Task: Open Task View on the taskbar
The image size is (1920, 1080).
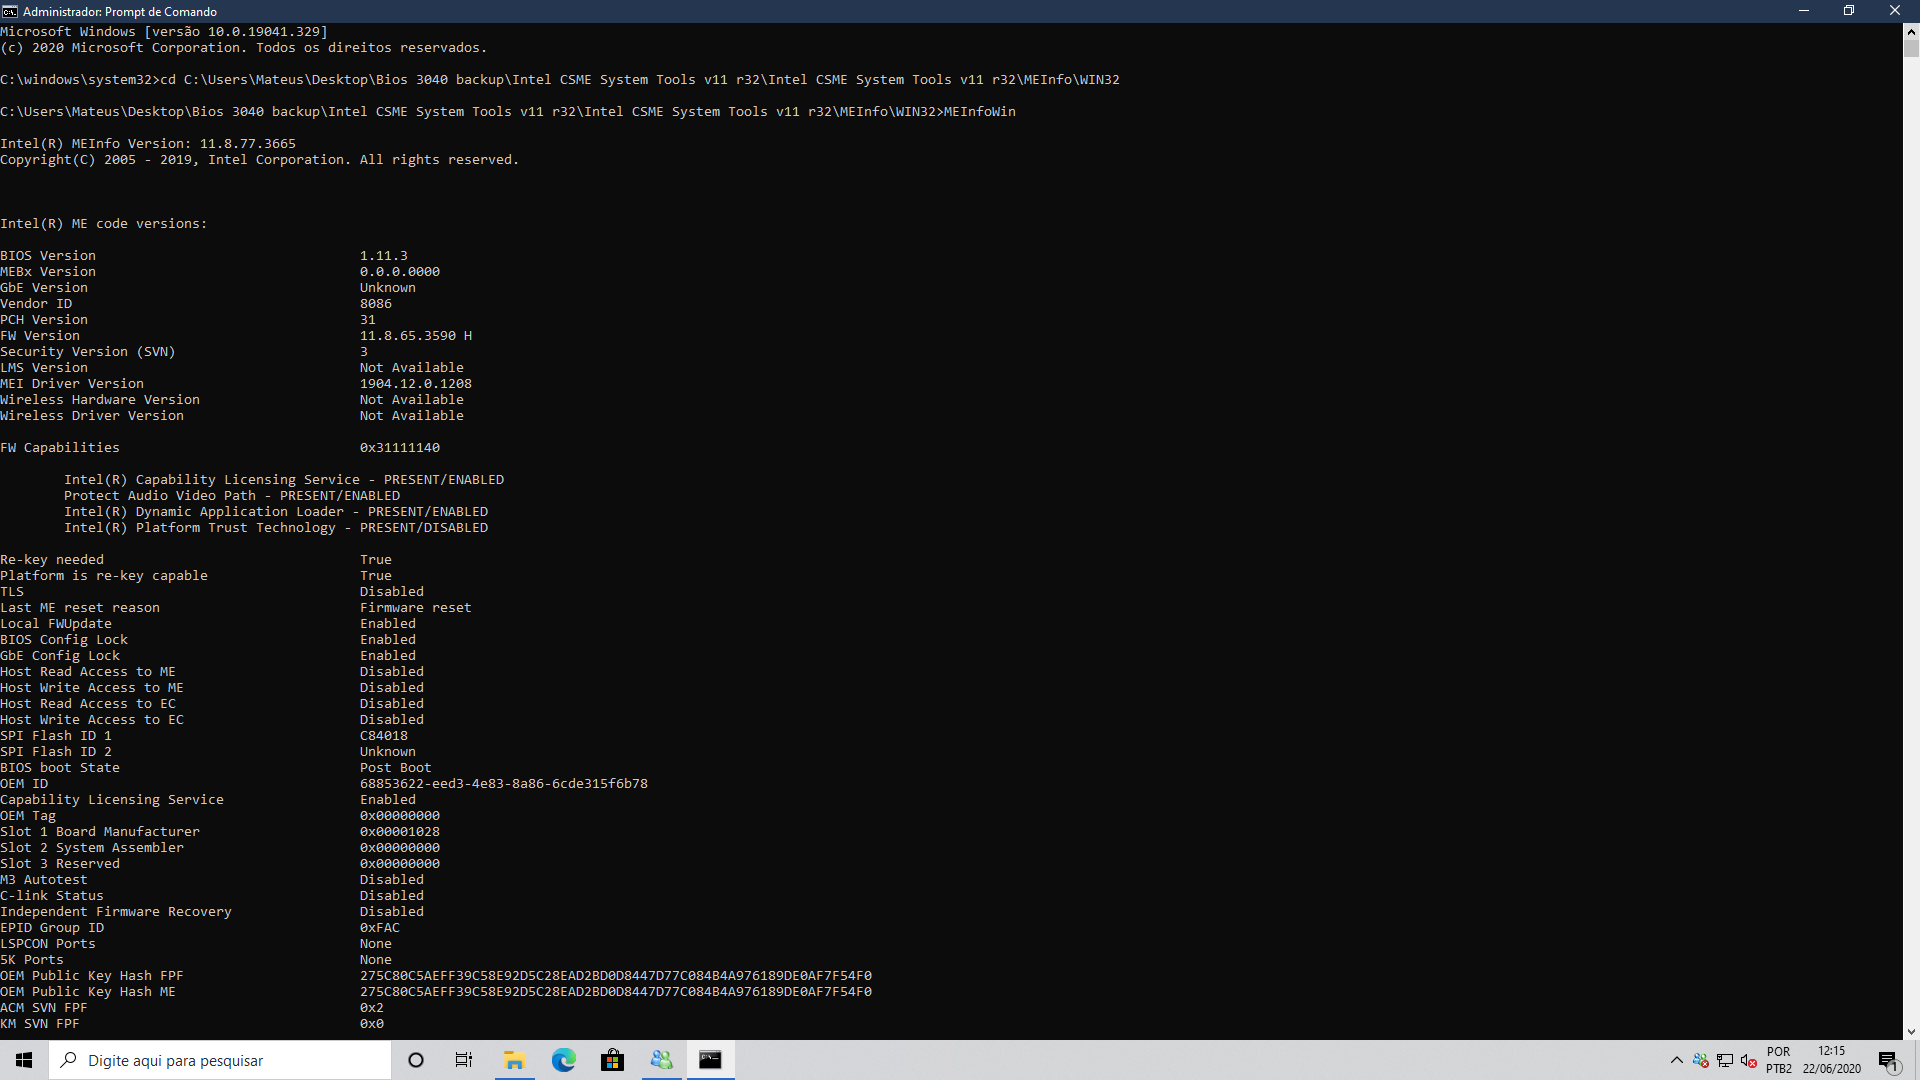Action: click(x=464, y=1060)
